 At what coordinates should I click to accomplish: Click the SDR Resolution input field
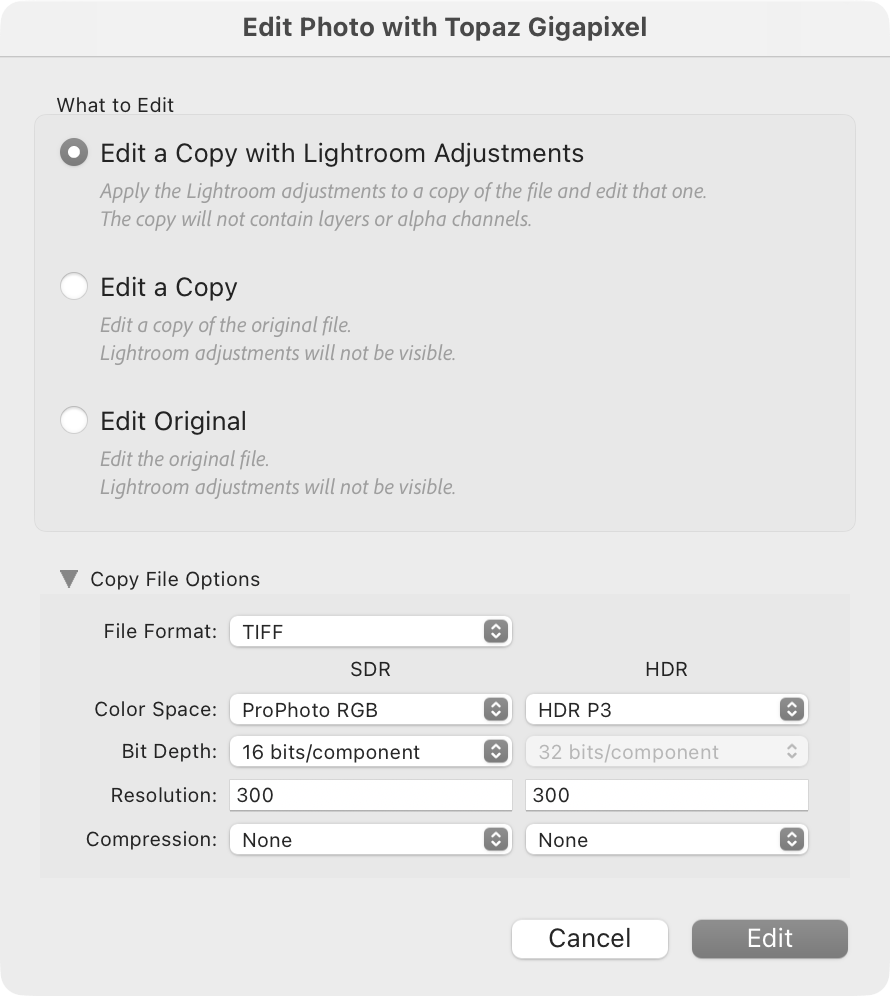(x=370, y=796)
